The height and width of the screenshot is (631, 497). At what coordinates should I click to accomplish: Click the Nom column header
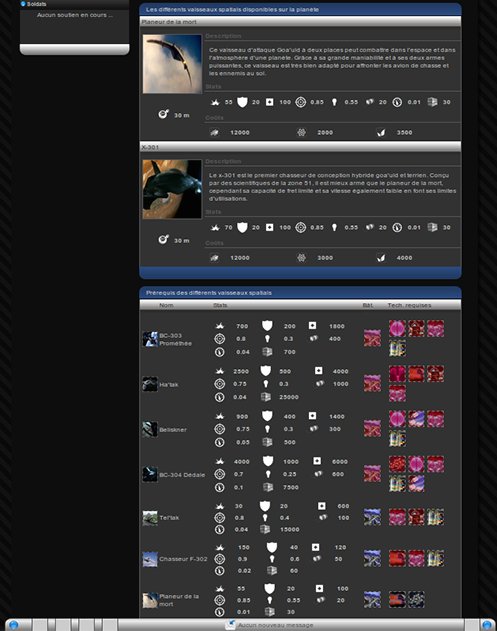point(166,305)
